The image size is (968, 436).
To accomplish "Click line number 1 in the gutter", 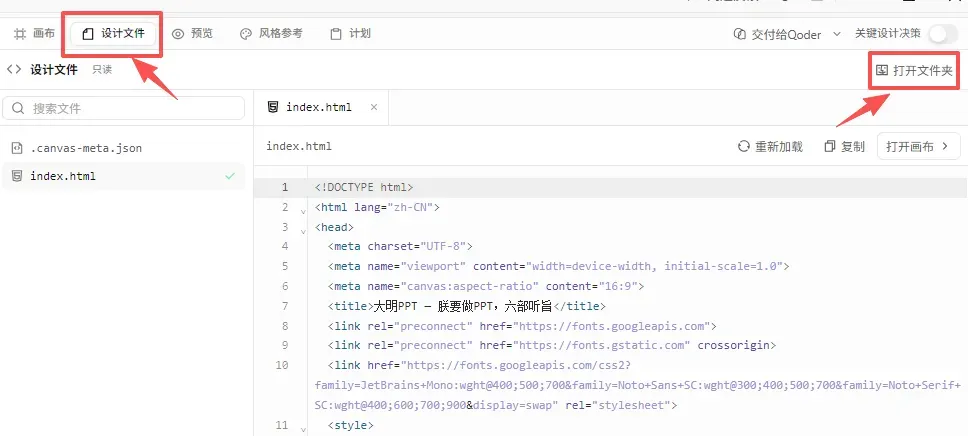I will tap(285, 187).
